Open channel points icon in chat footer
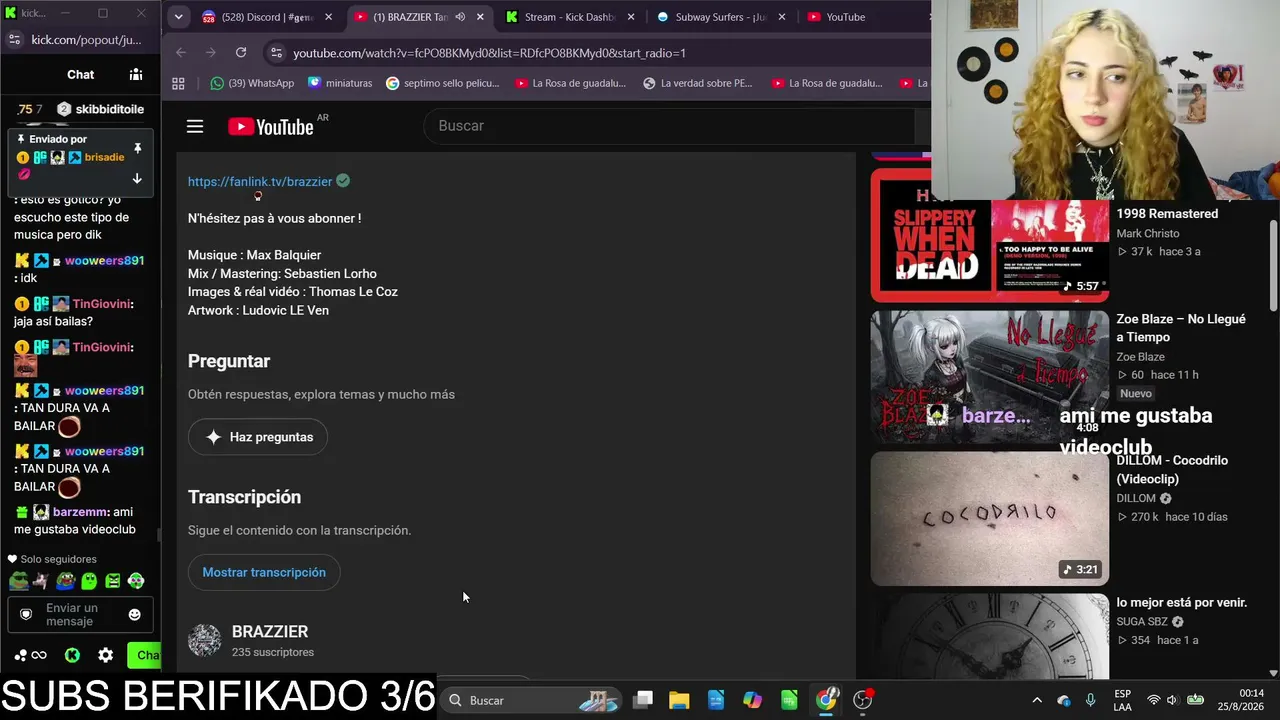Screen dimensions: 1280x720 click(x=30, y=655)
